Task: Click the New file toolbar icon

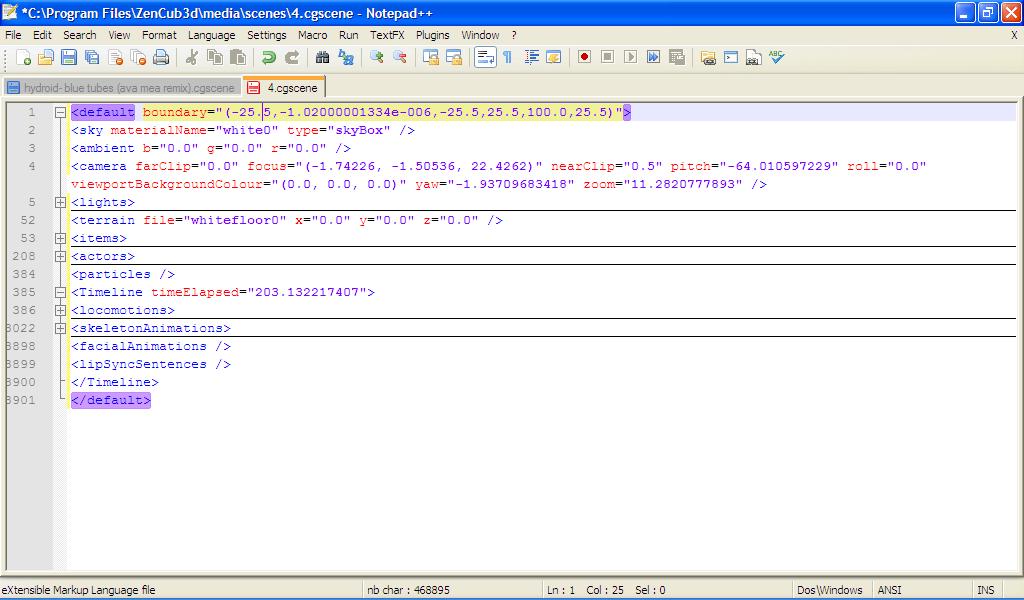Action: [23, 58]
